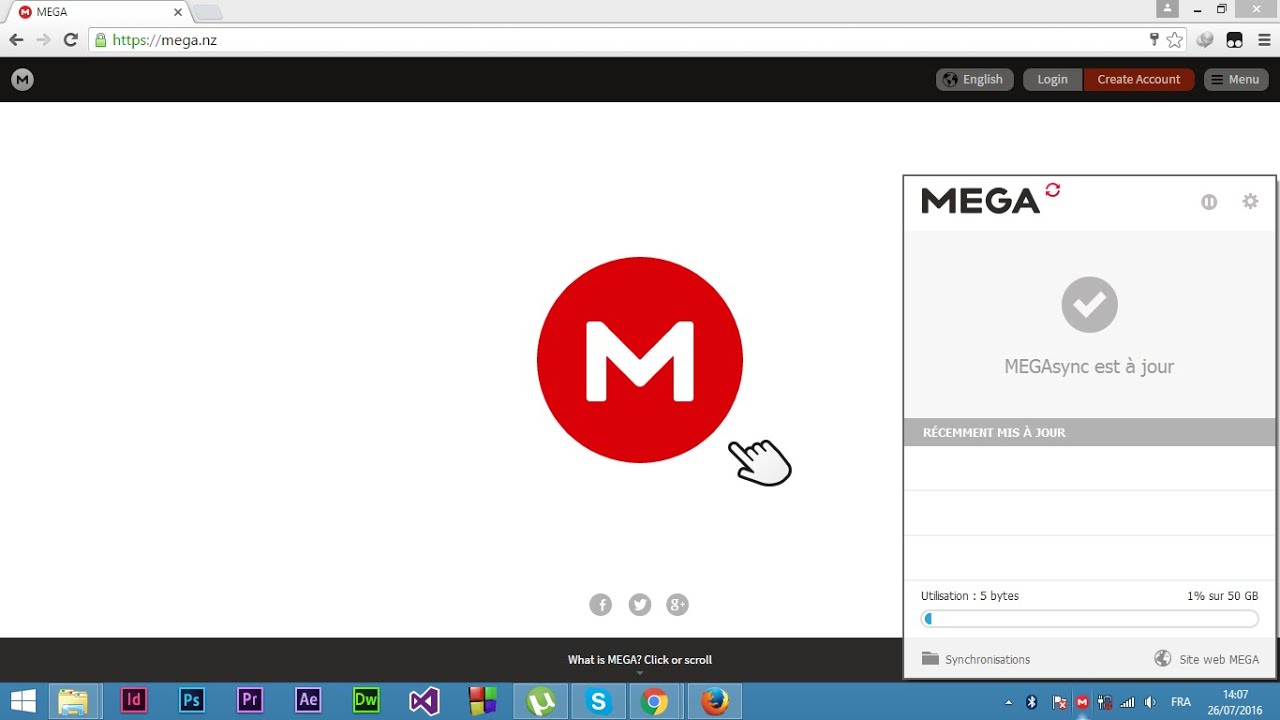Viewport: 1280px width, 720px height.
Task: Switch to Chrome in the taskbar
Action: [656, 701]
